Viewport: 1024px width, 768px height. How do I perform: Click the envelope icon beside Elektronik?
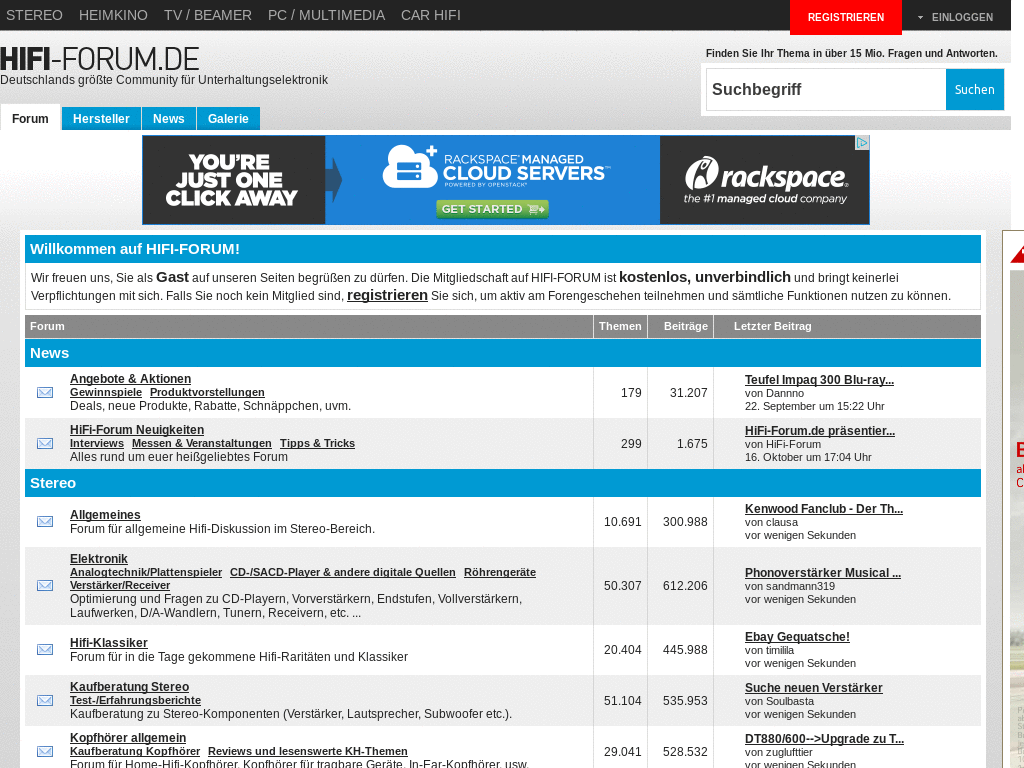(44, 586)
